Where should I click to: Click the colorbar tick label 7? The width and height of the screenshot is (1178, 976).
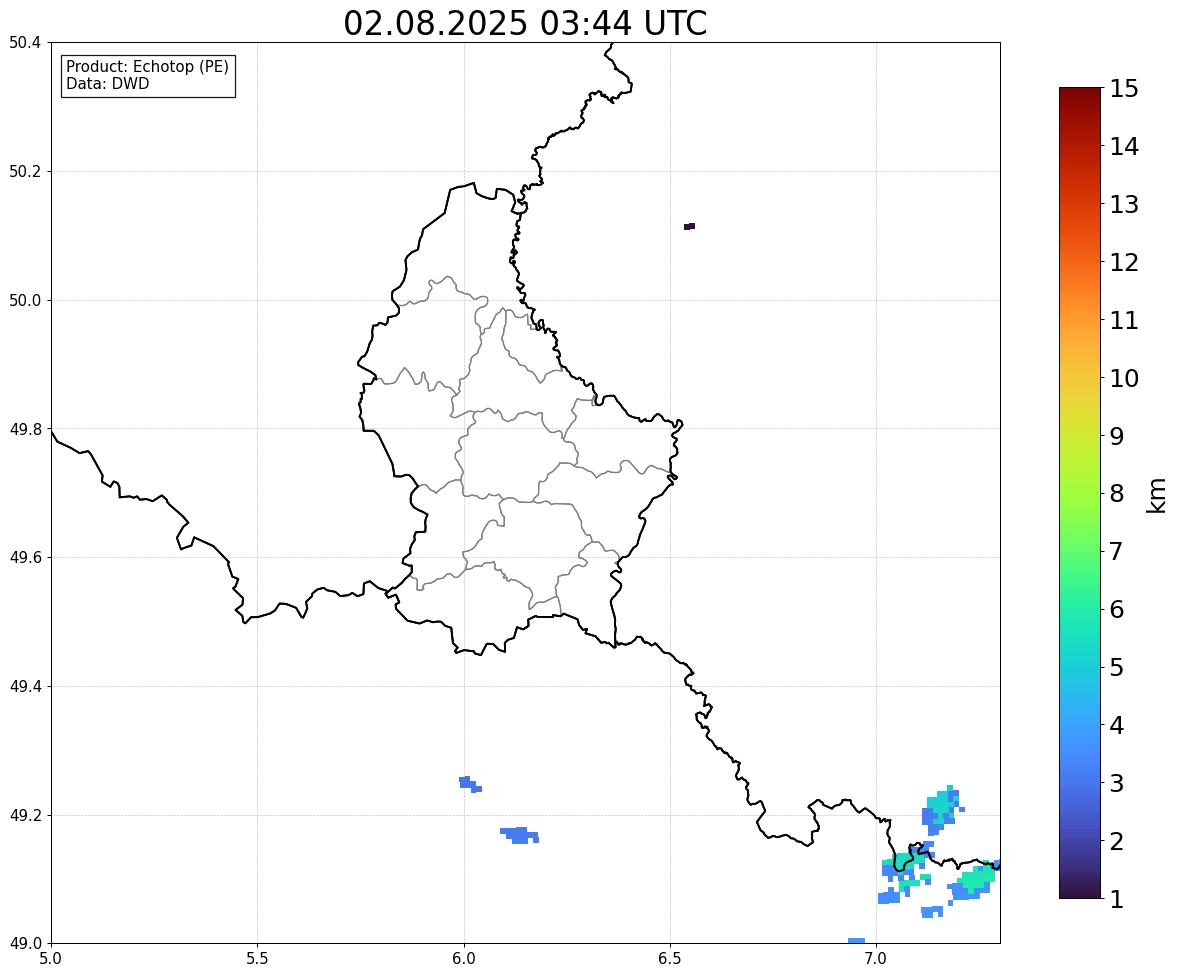point(1117,551)
